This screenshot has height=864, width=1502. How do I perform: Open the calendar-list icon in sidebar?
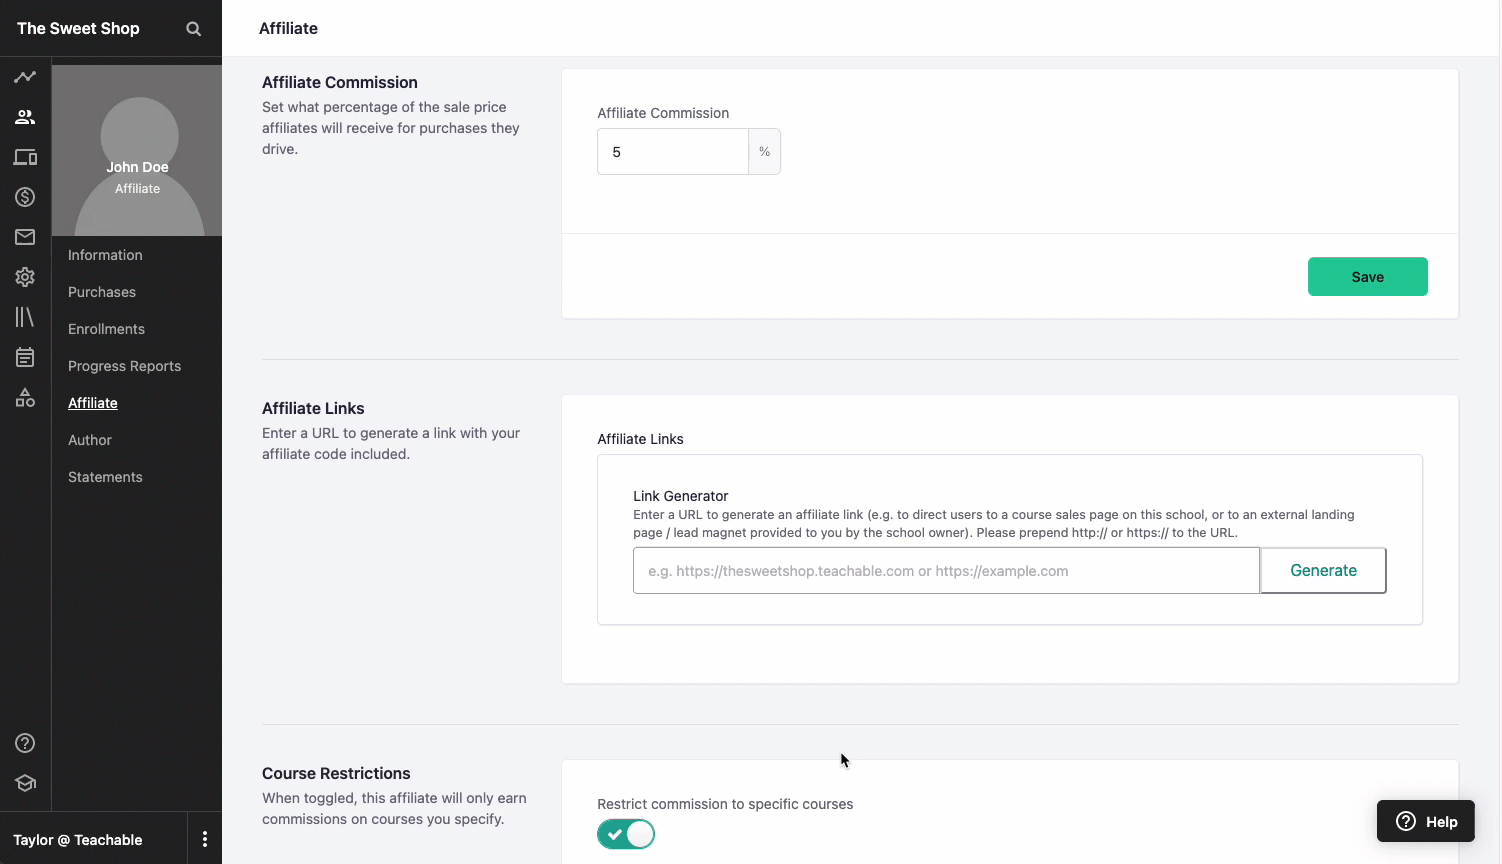click(25, 357)
